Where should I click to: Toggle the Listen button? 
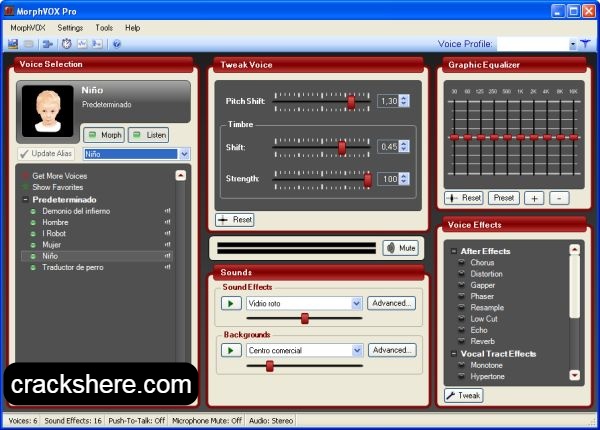click(148, 135)
